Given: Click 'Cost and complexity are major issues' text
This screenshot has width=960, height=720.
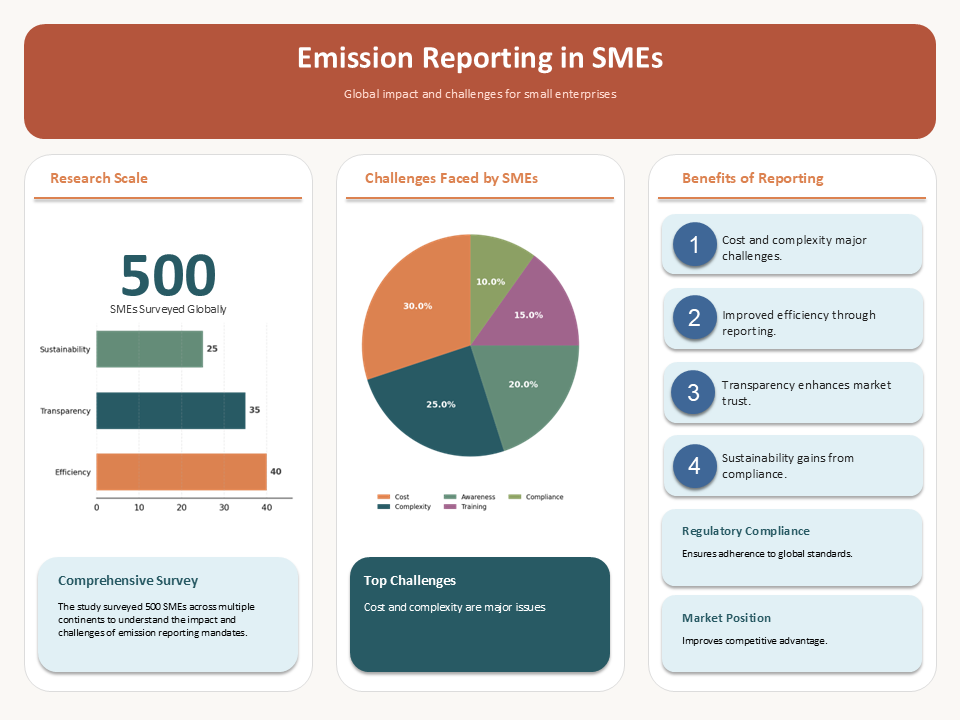Looking at the screenshot, I should click(x=454, y=607).
